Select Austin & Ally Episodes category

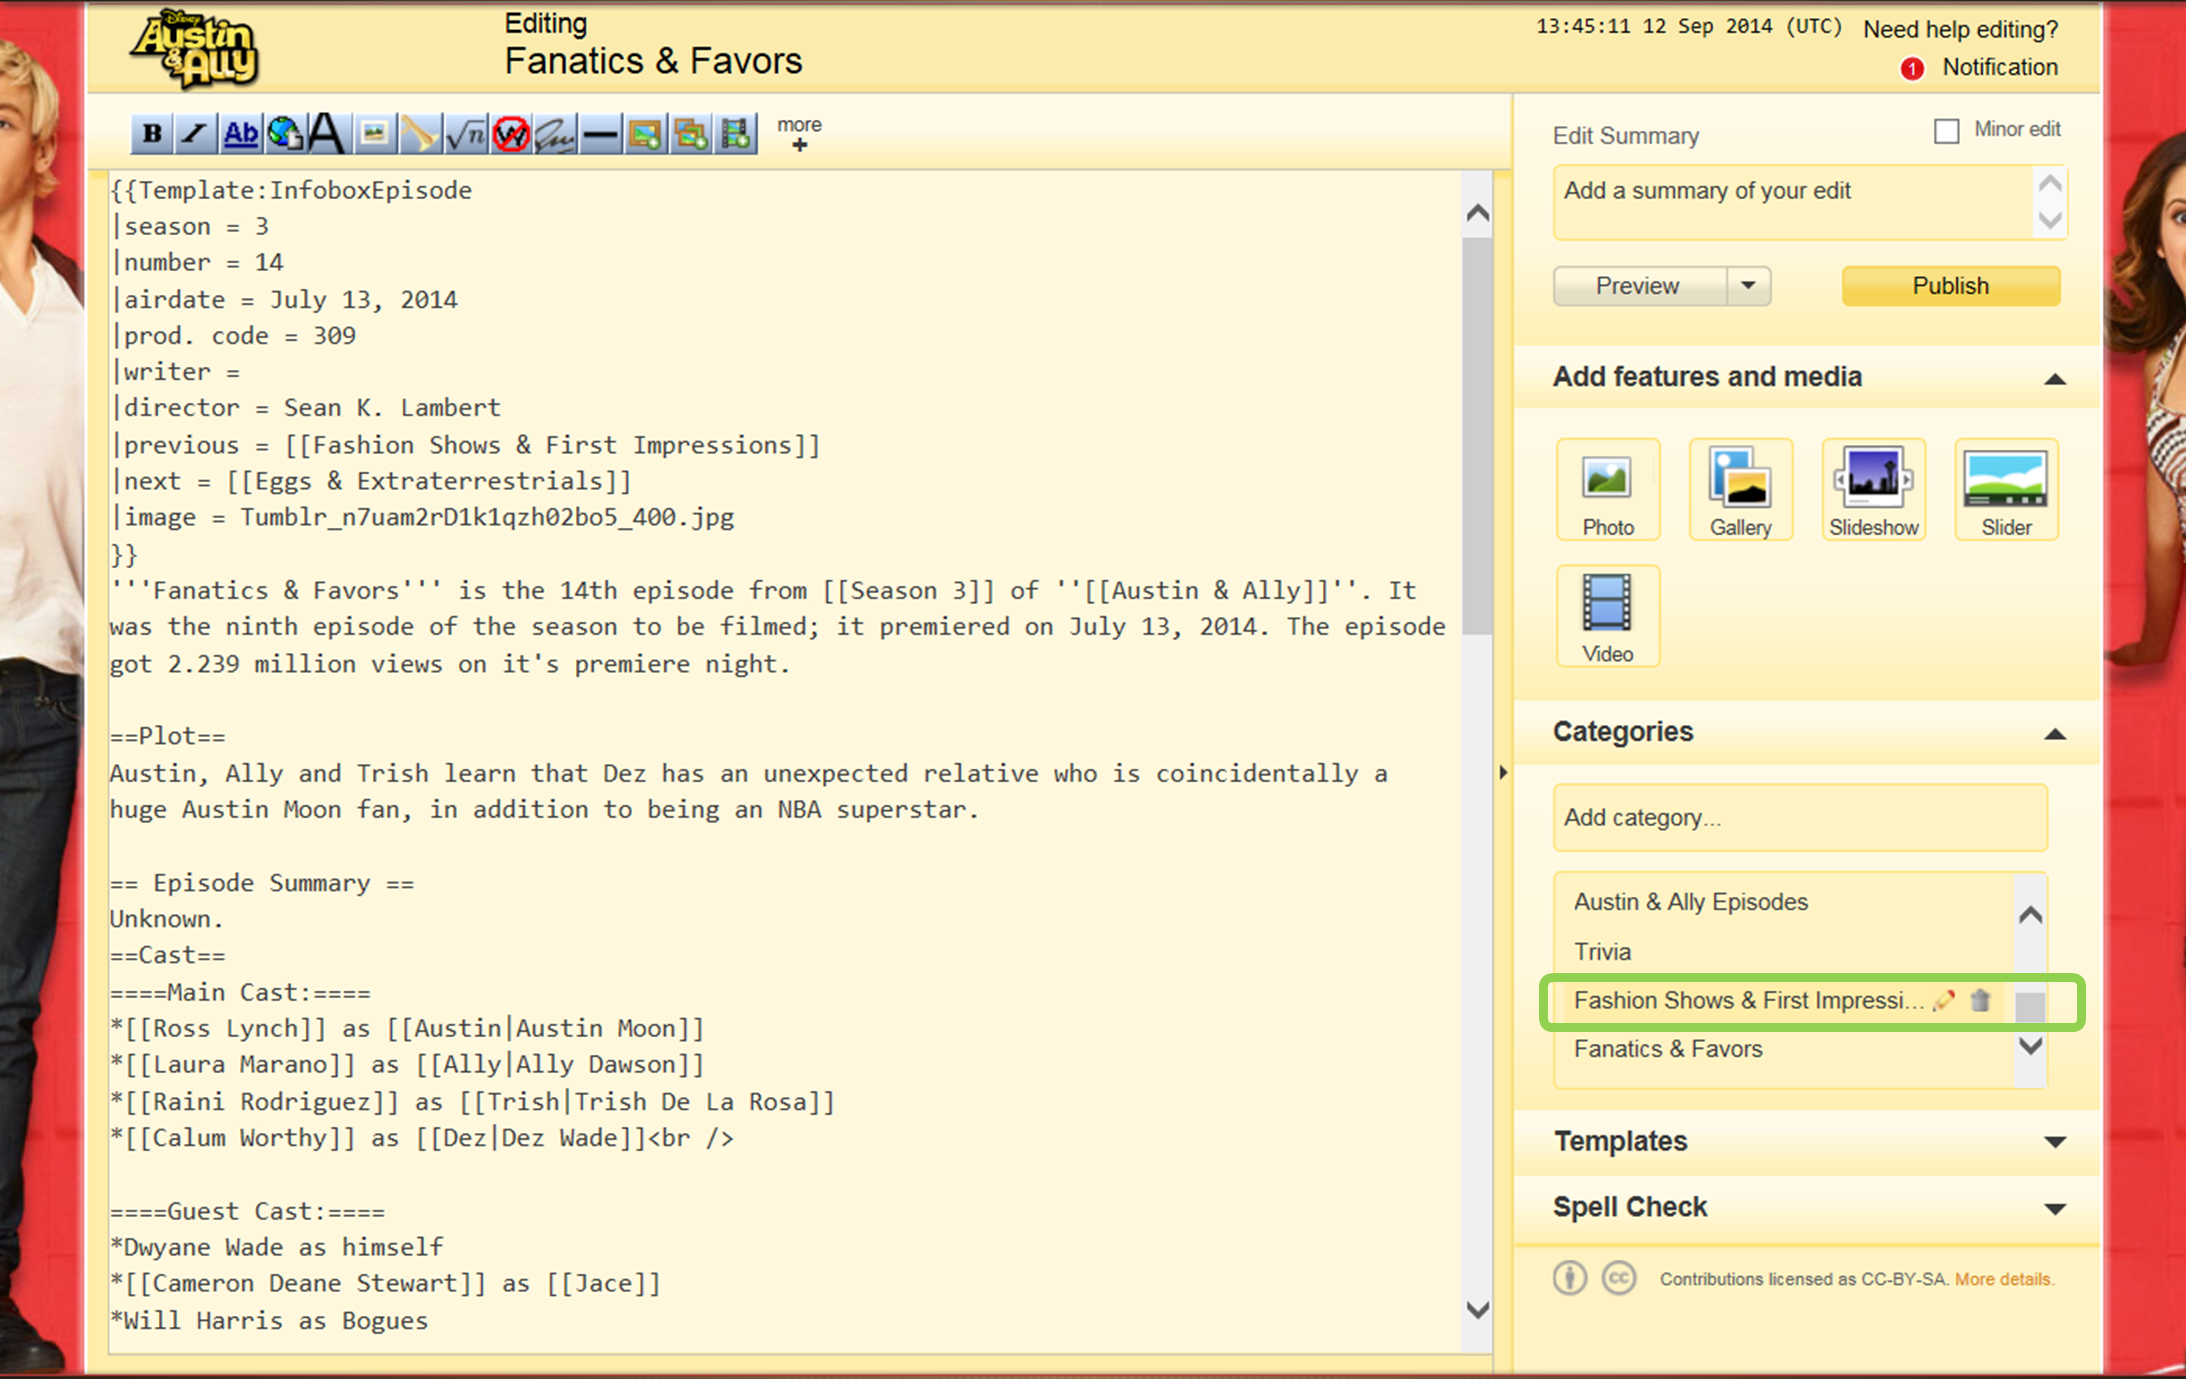1690,902
